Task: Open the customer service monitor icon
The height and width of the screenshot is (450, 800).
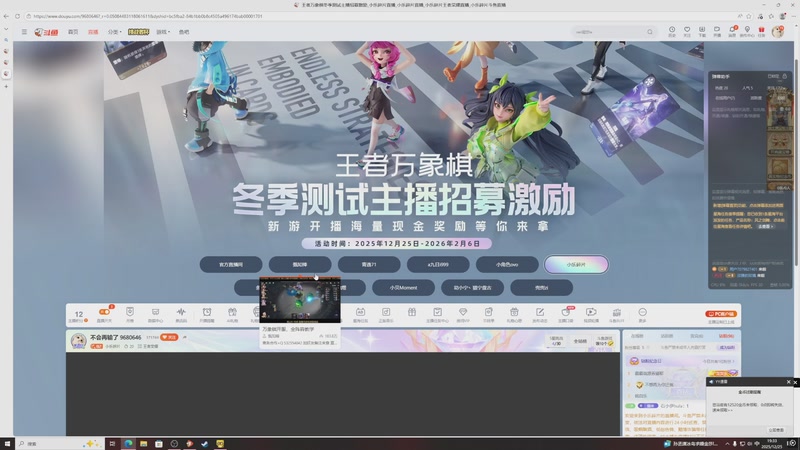Action: pos(155,314)
